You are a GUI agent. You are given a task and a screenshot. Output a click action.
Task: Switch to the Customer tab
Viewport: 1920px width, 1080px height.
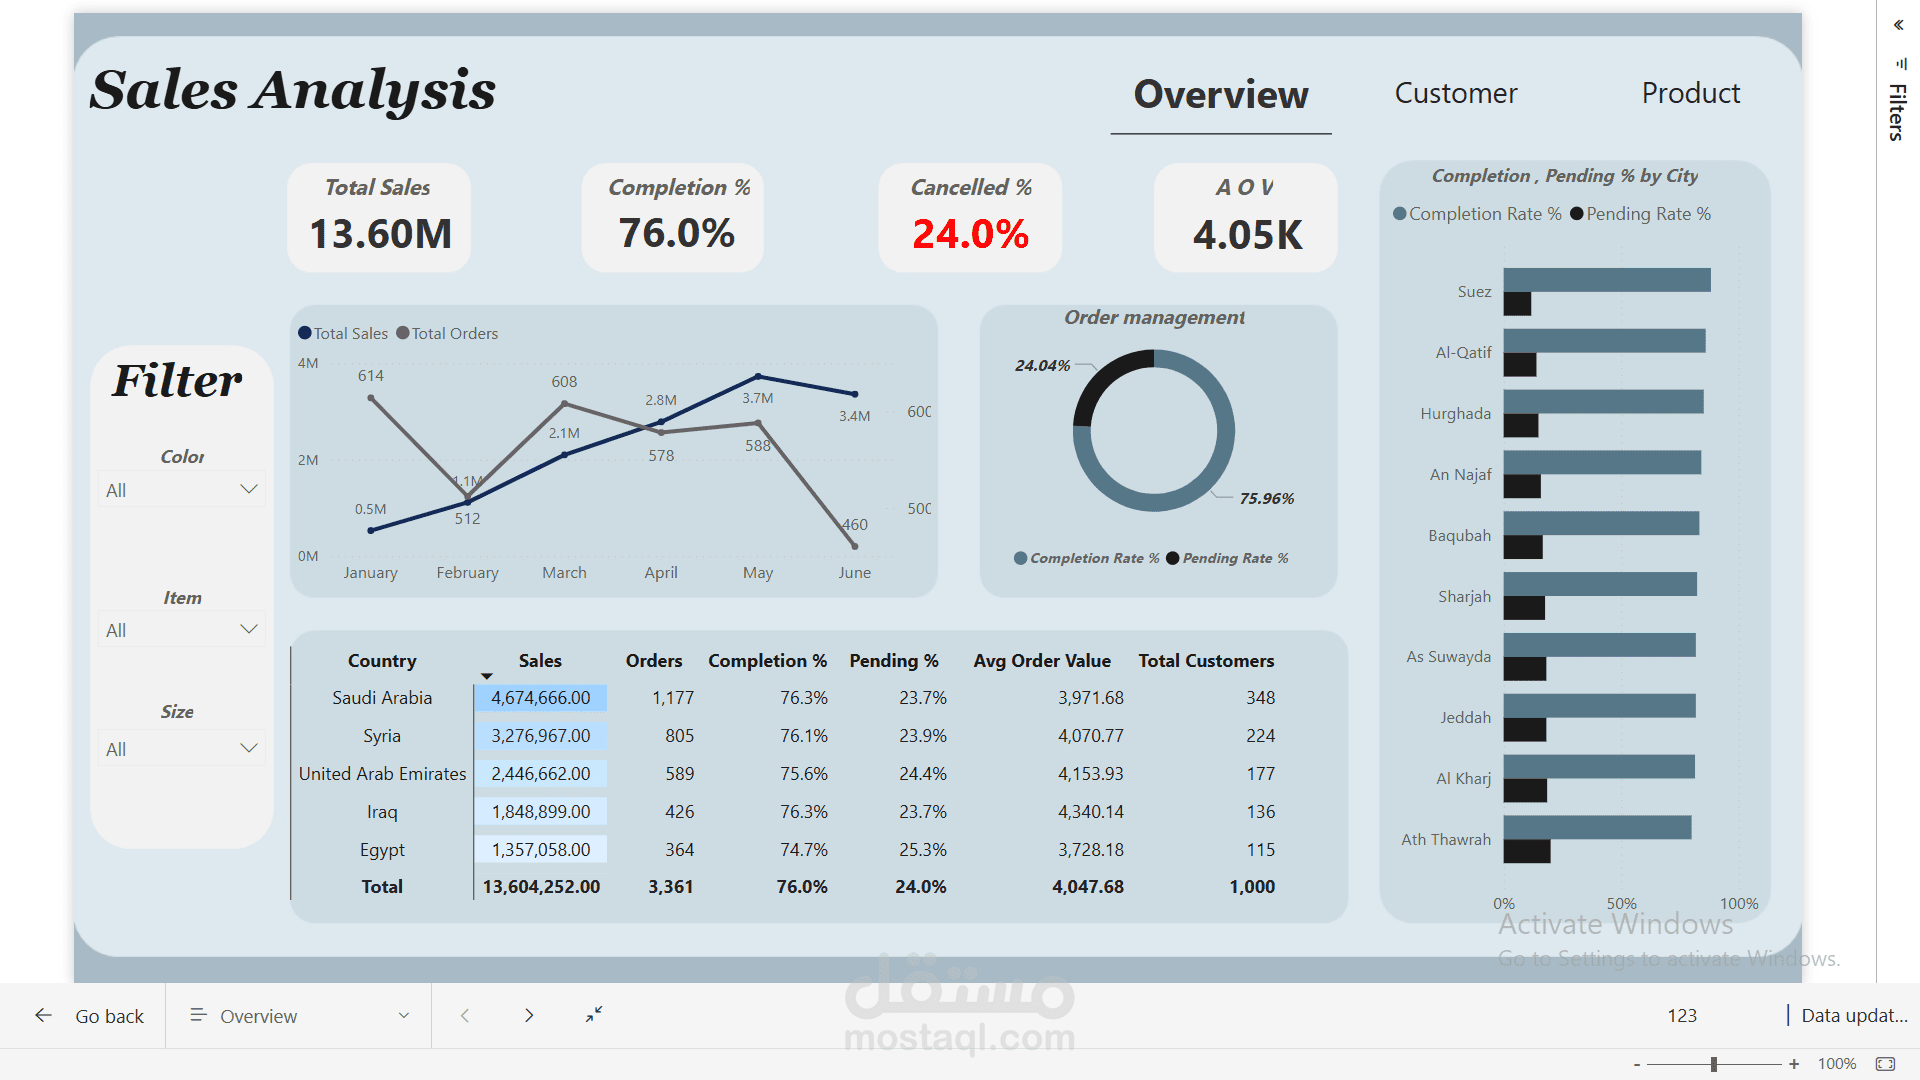(1455, 93)
